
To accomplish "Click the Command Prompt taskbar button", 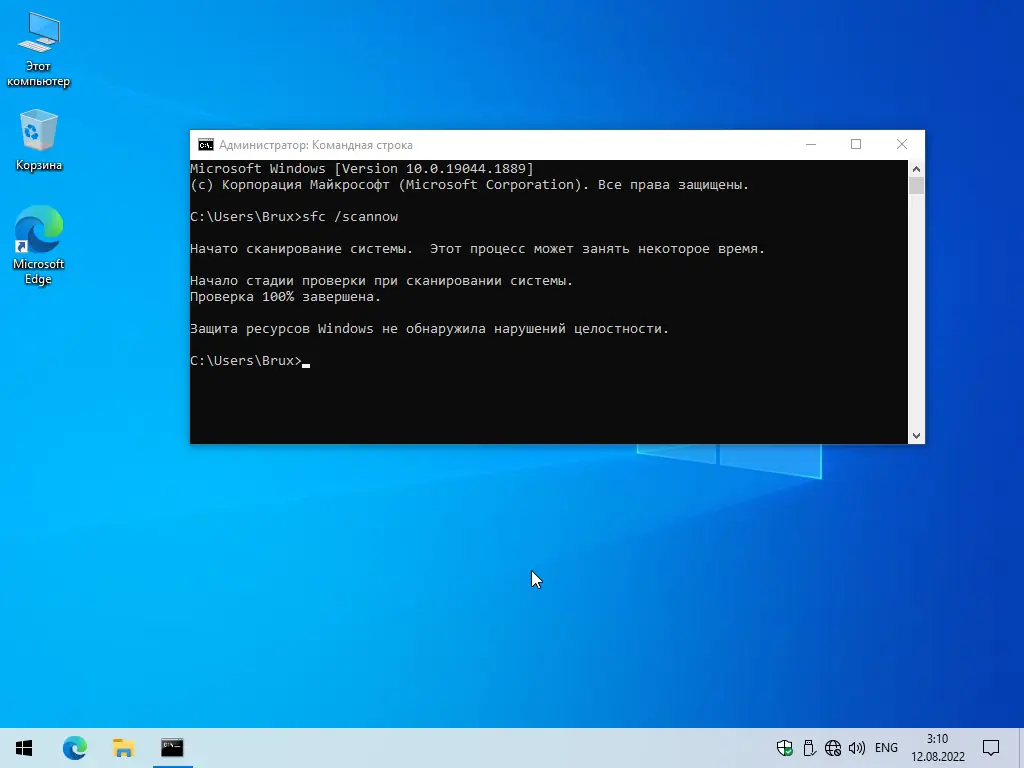I will click(172, 748).
